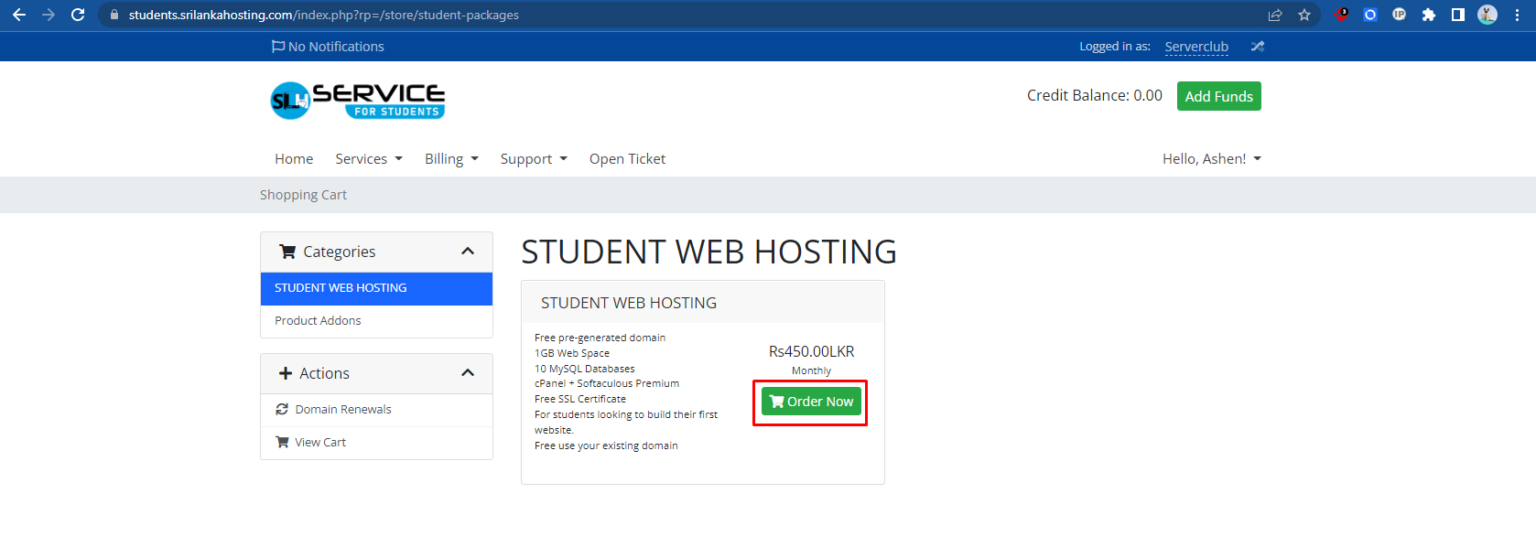The width and height of the screenshot is (1536, 558).
Task: Open the Support dropdown menu
Action: pyautogui.click(x=533, y=159)
